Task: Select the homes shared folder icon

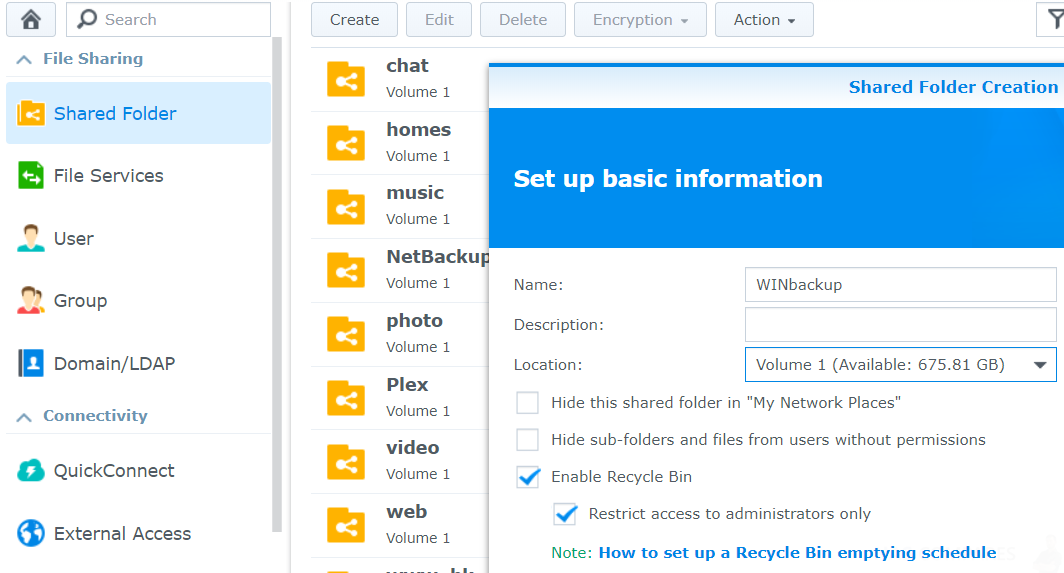Action: 346,143
